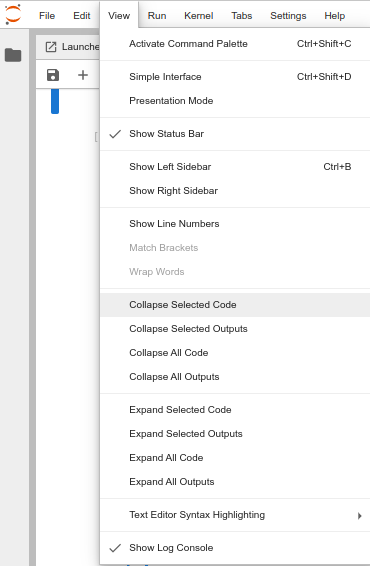Image resolution: width=370 pixels, height=566 pixels.
Task: Open the Edit menu
Action: pyautogui.click(x=82, y=16)
